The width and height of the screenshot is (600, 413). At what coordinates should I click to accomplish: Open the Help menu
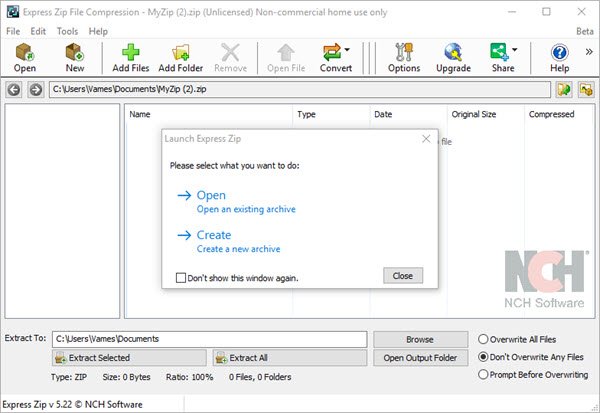[x=98, y=31]
